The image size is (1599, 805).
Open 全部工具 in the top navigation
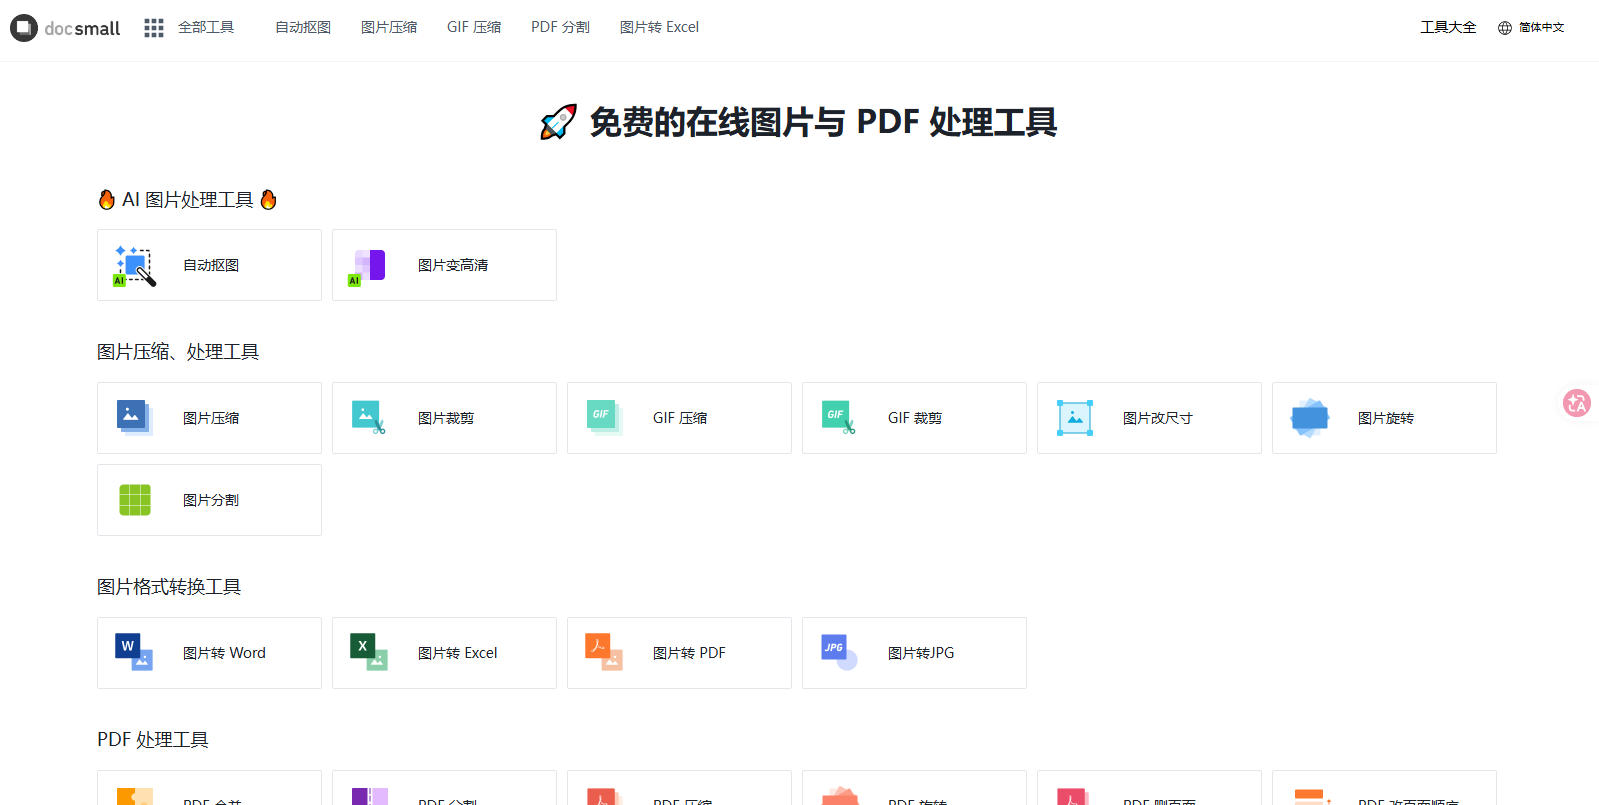206,27
